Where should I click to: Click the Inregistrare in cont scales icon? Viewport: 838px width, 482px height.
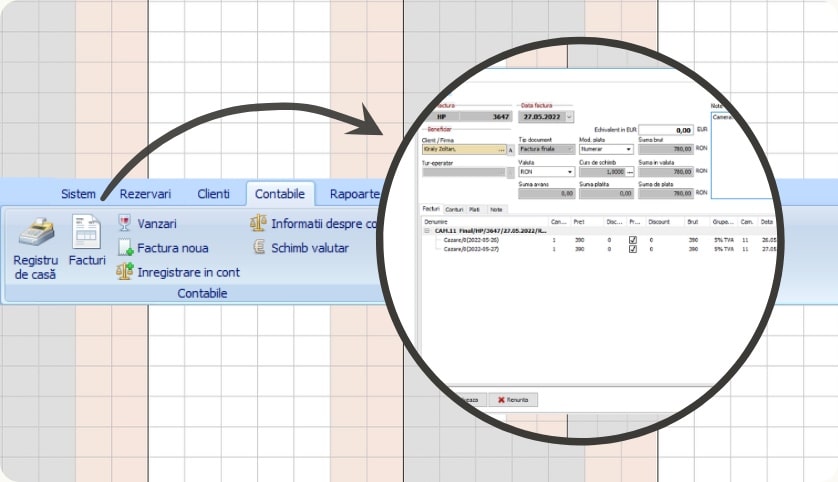pyautogui.click(x=125, y=272)
